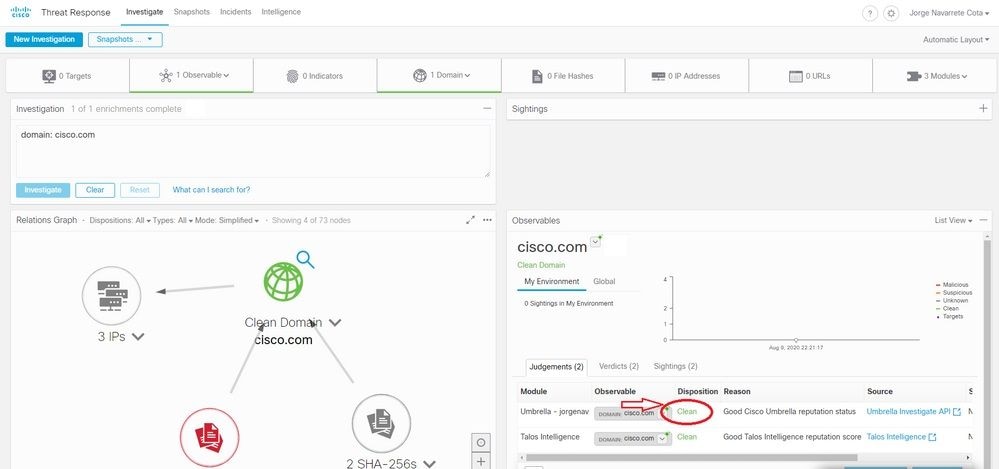Viewport: 999px width, 469px height.
Task: Open the Mode: Simplified filter
Action: click(228, 220)
